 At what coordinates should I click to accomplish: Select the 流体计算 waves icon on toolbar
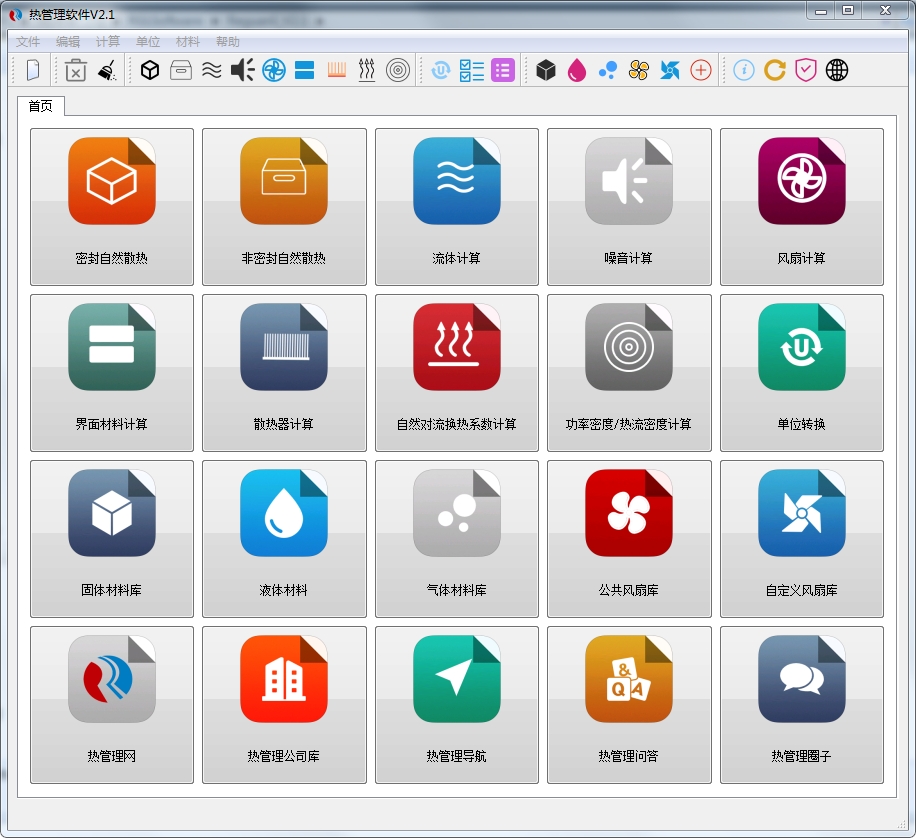pyautogui.click(x=211, y=70)
